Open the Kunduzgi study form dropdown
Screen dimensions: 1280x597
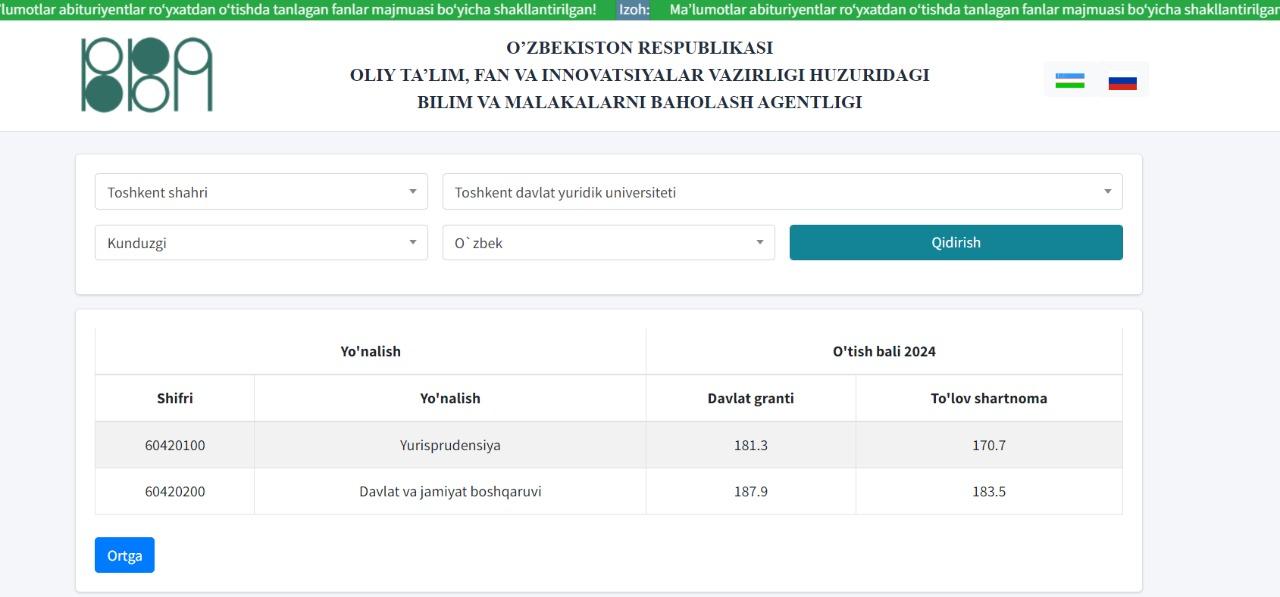click(261, 243)
